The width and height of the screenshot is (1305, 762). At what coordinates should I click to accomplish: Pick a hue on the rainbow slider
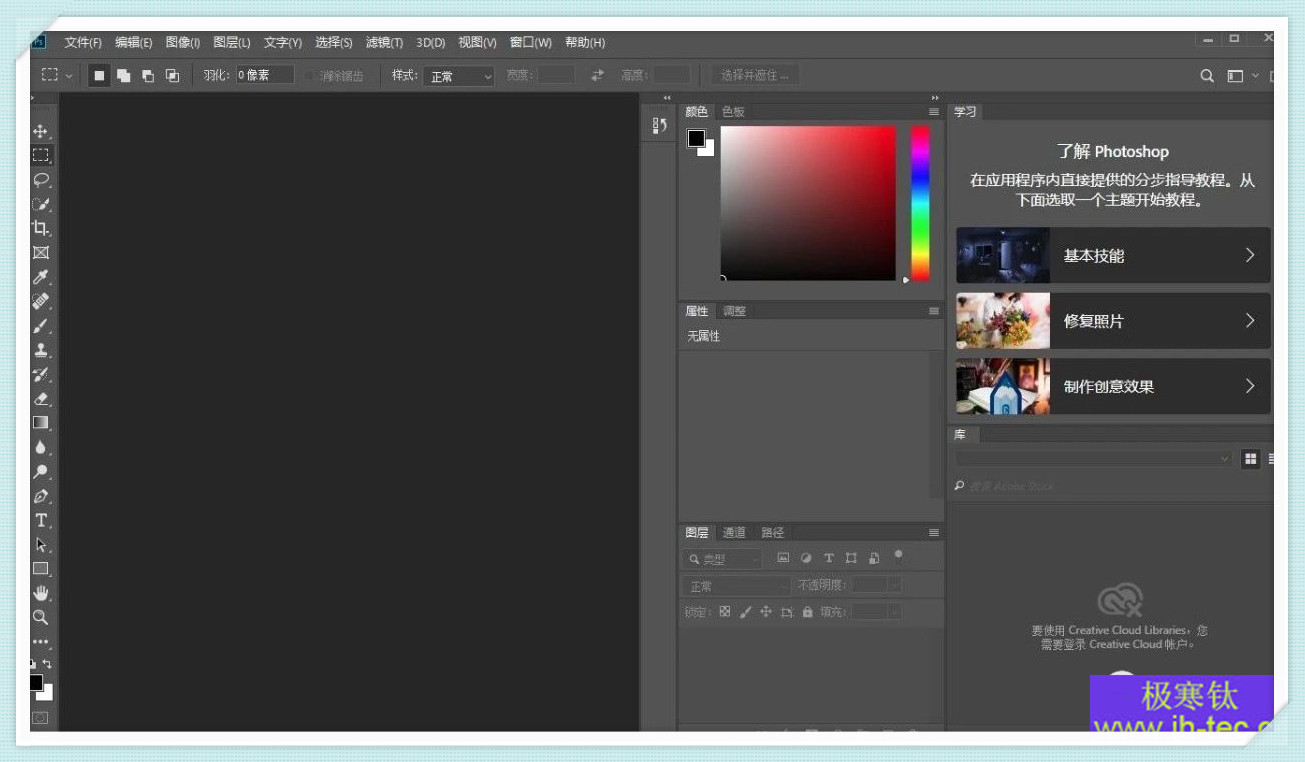pos(920,203)
